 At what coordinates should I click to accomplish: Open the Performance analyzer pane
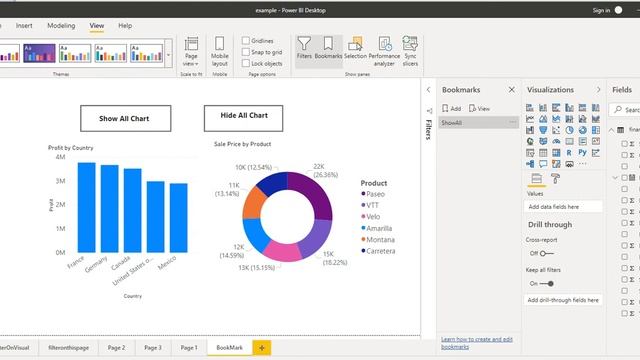click(384, 51)
